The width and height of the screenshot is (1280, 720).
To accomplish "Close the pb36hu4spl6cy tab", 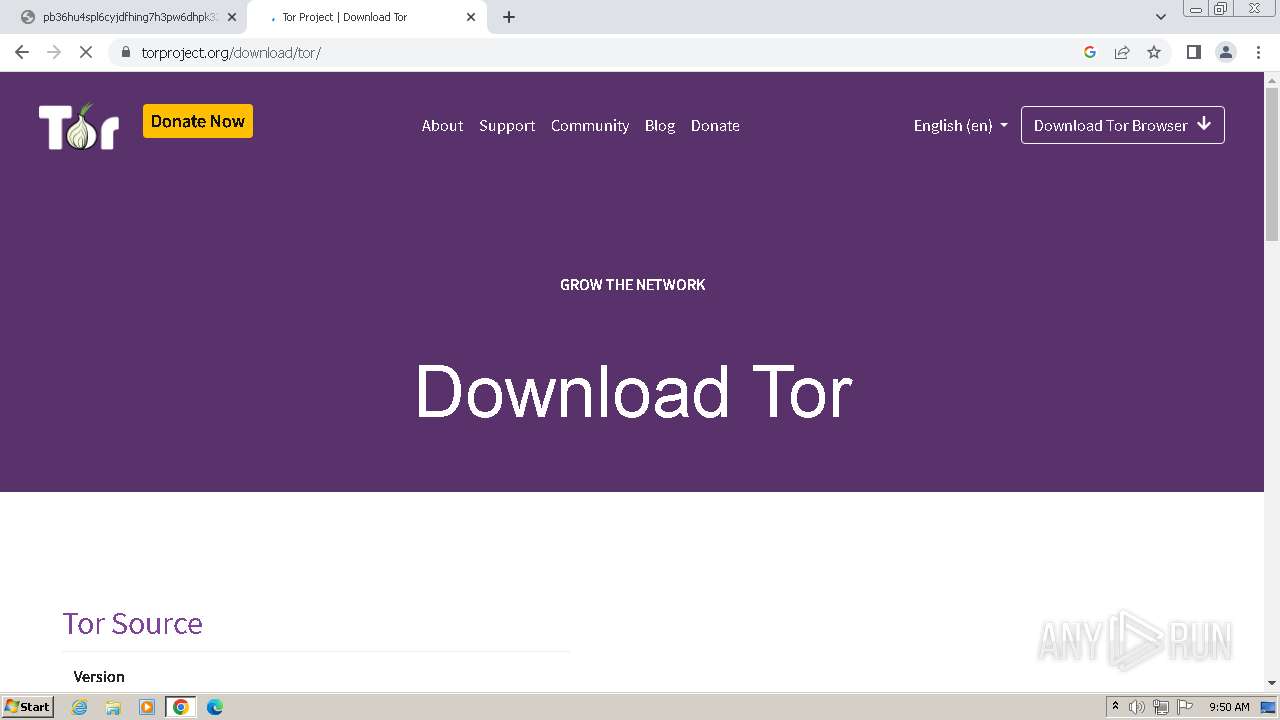I will [232, 17].
